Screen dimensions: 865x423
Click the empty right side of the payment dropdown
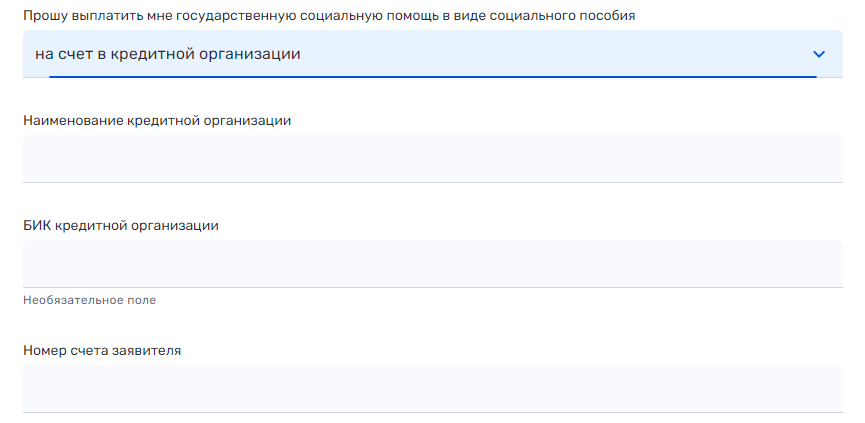[x=650, y=54]
